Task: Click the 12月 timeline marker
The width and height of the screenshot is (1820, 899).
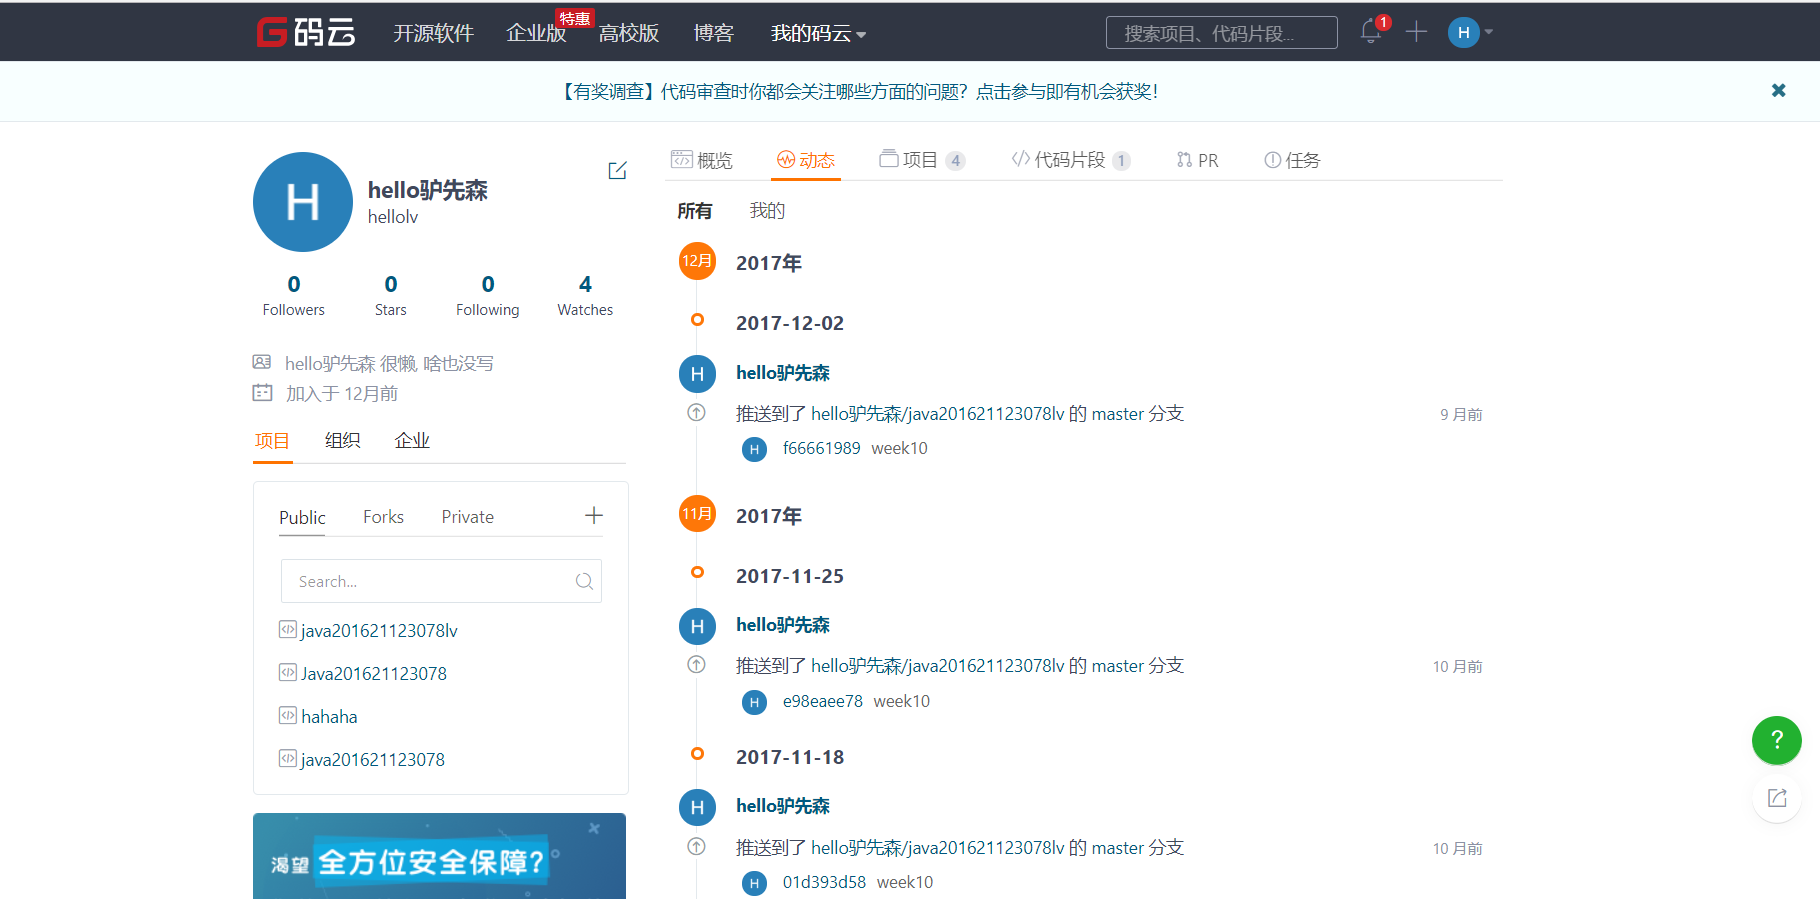Action: tap(697, 261)
